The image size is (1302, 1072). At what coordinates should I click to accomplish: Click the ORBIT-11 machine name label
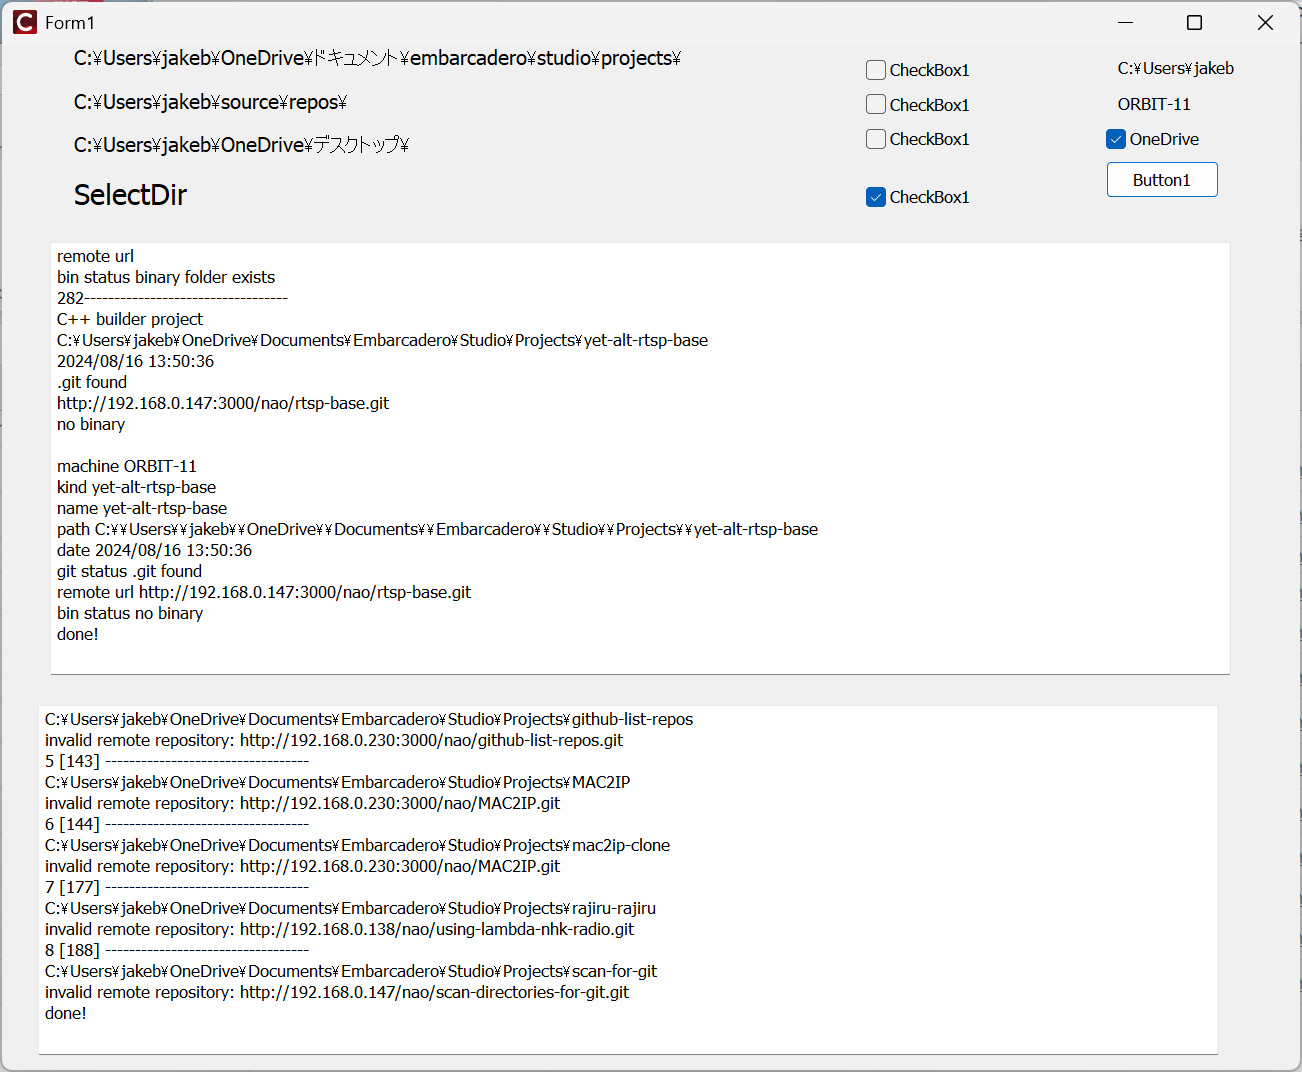pos(1153,104)
